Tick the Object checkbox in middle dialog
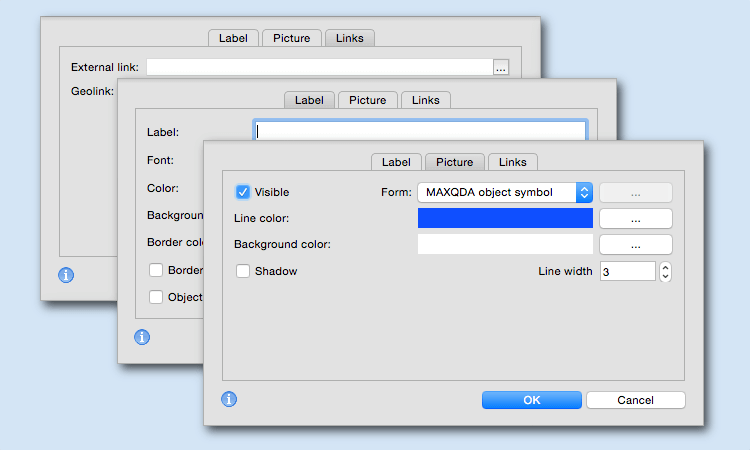Viewport: 750px width, 450px height. tap(156, 297)
